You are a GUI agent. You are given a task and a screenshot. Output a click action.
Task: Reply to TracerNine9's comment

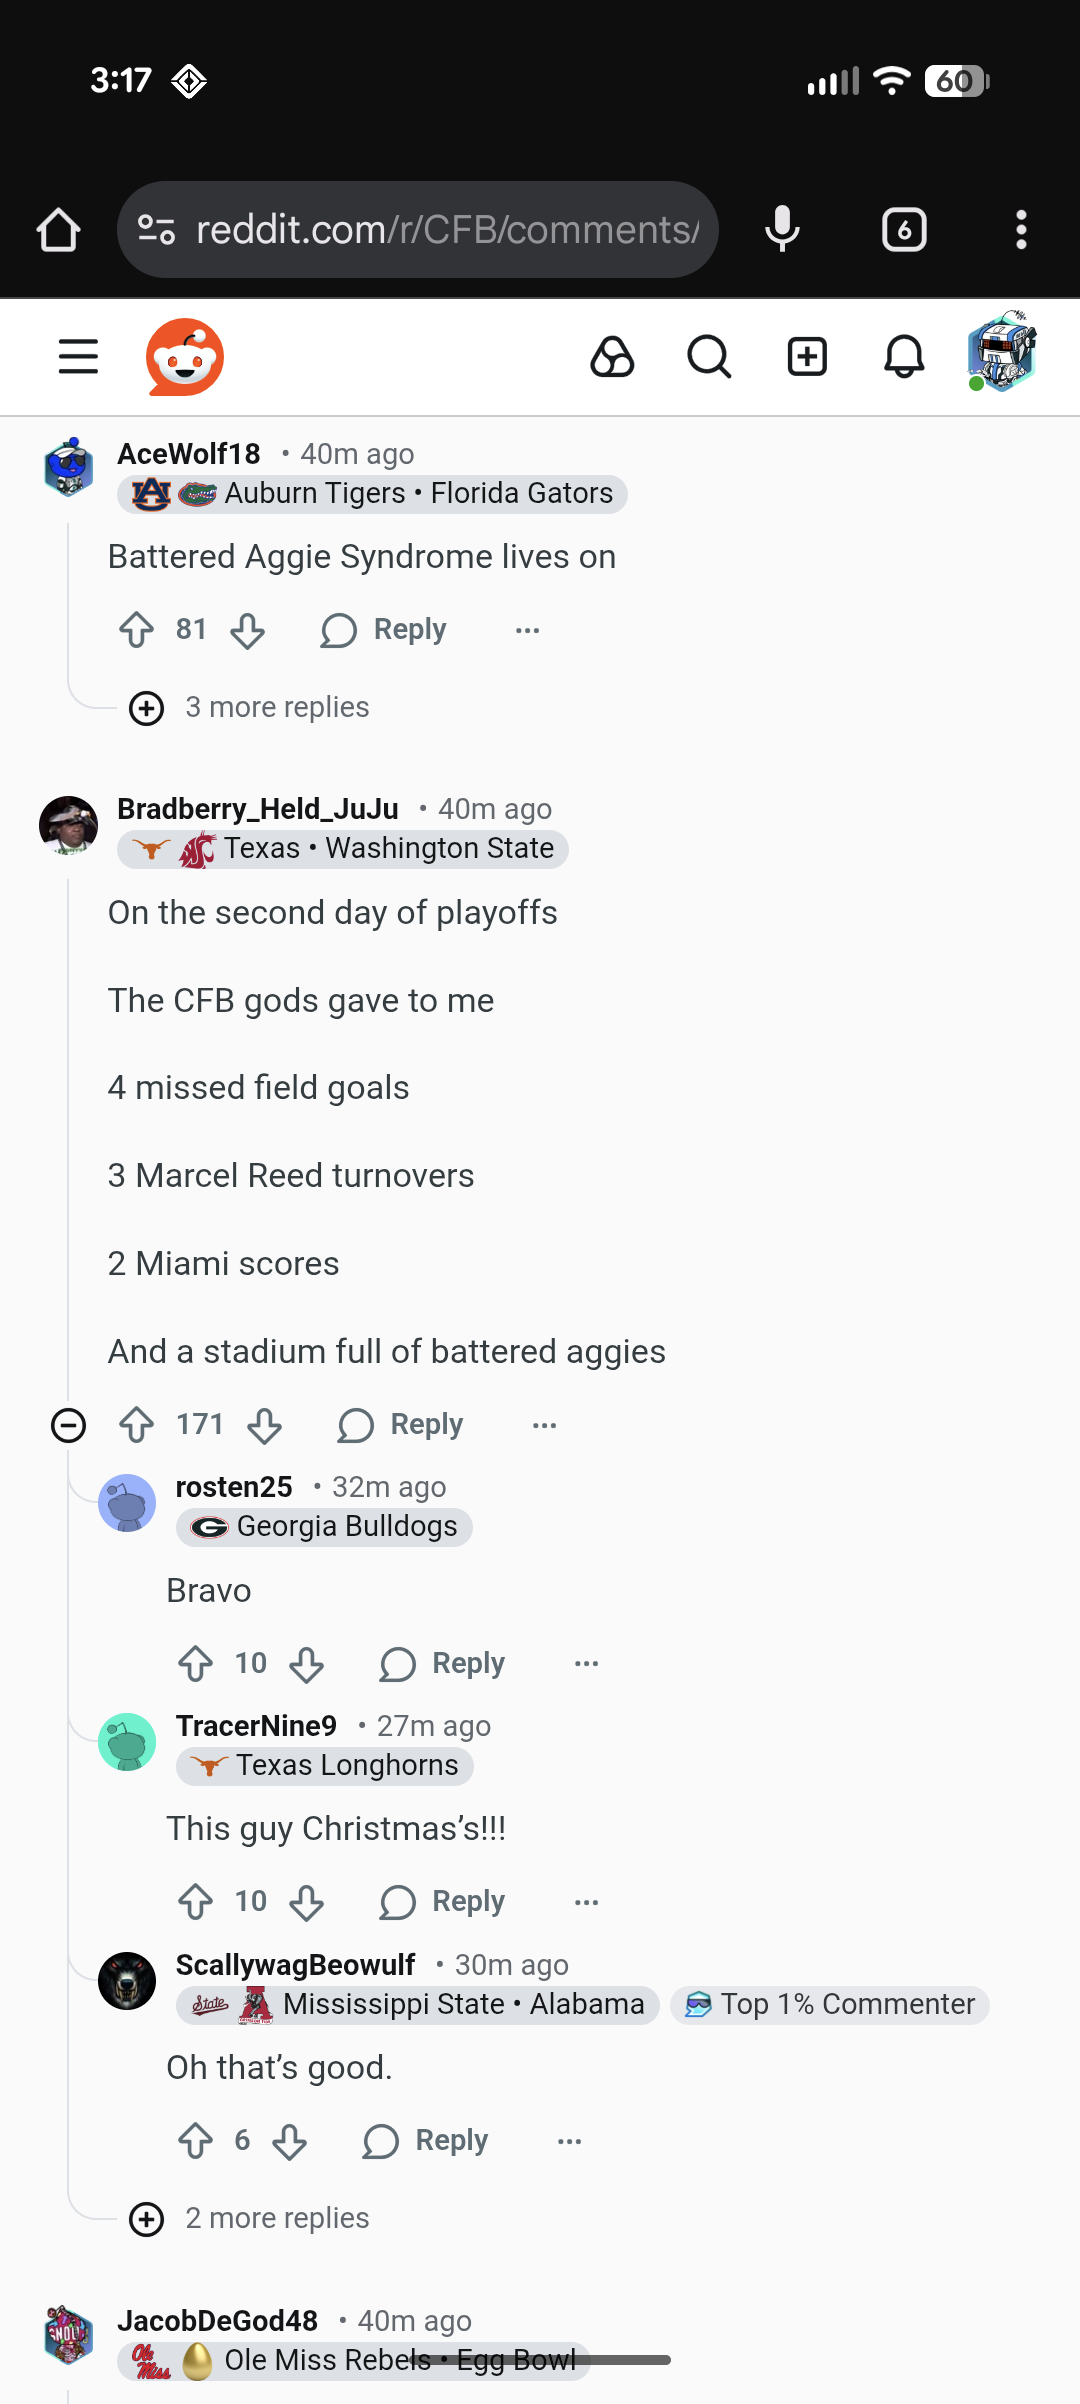pyautogui.click(x=443, y=1902)
